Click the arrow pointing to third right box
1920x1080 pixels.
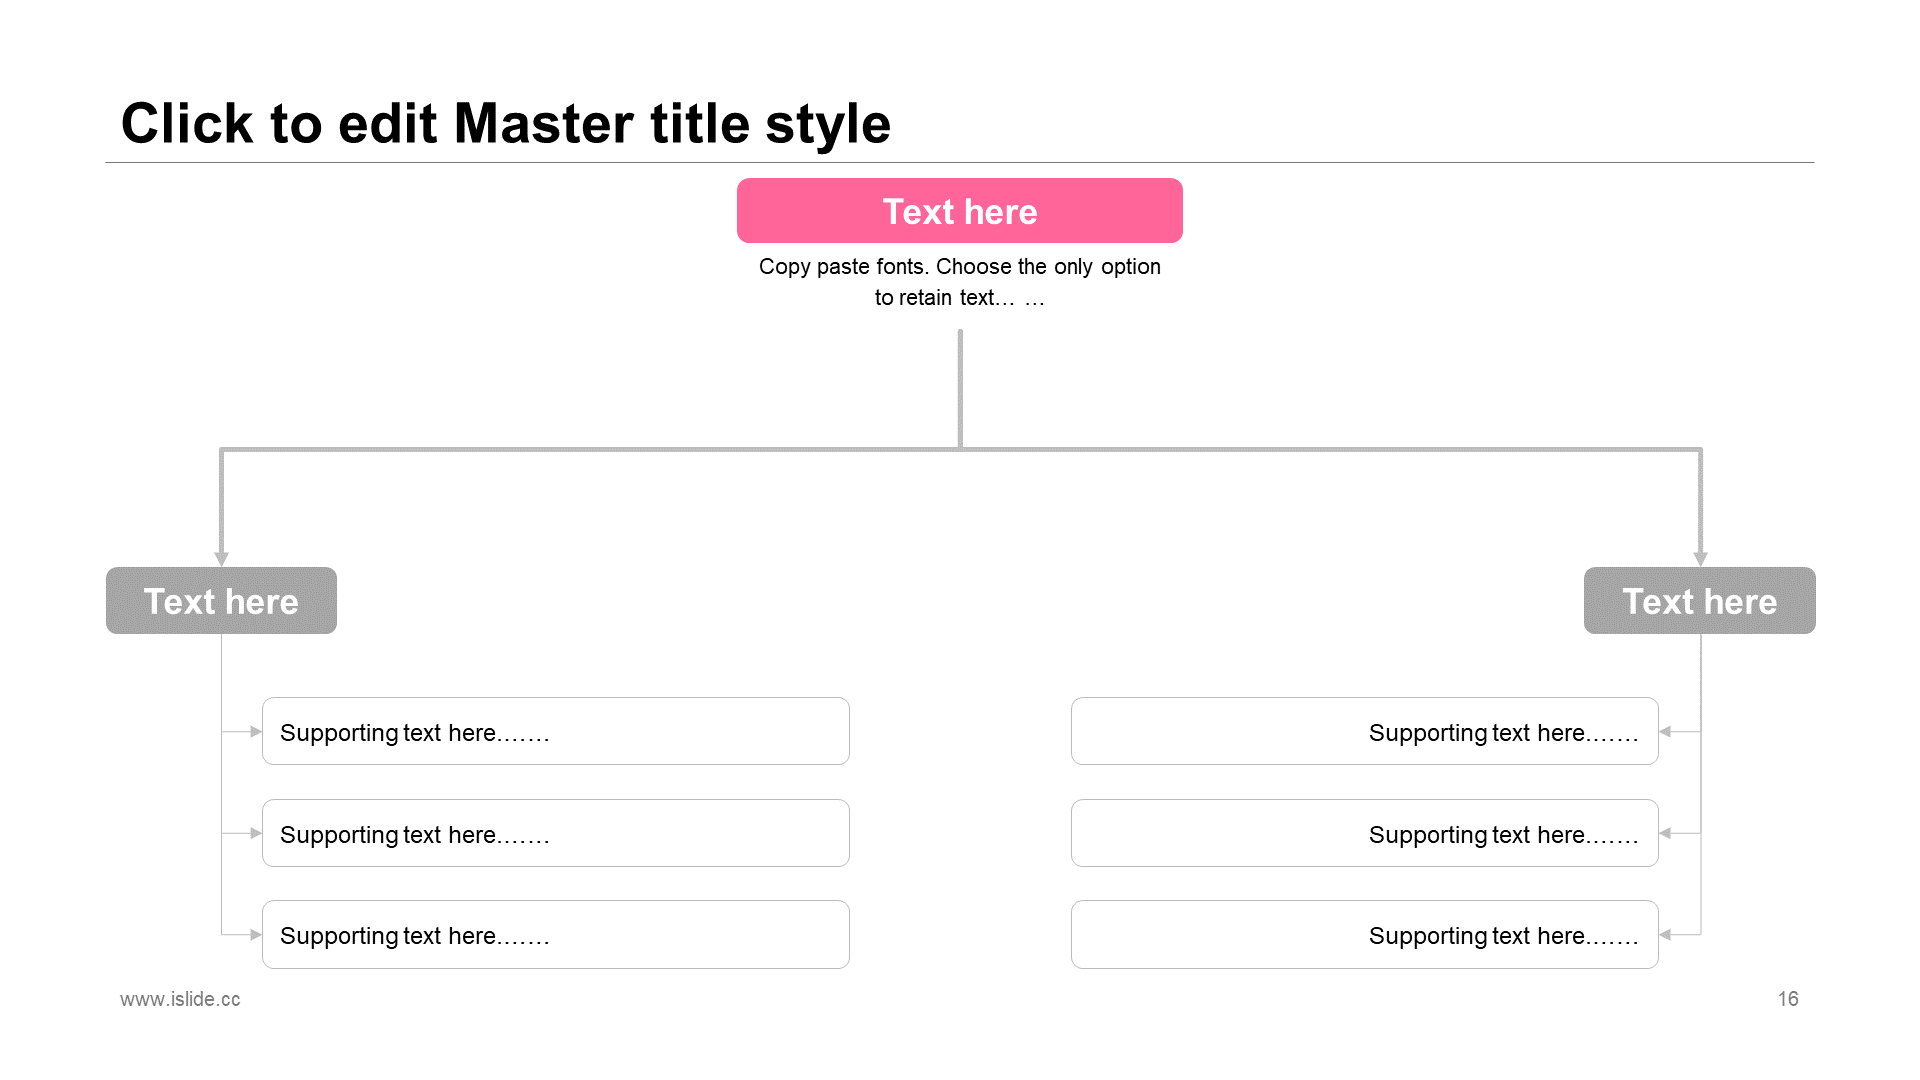[1666, 935]
